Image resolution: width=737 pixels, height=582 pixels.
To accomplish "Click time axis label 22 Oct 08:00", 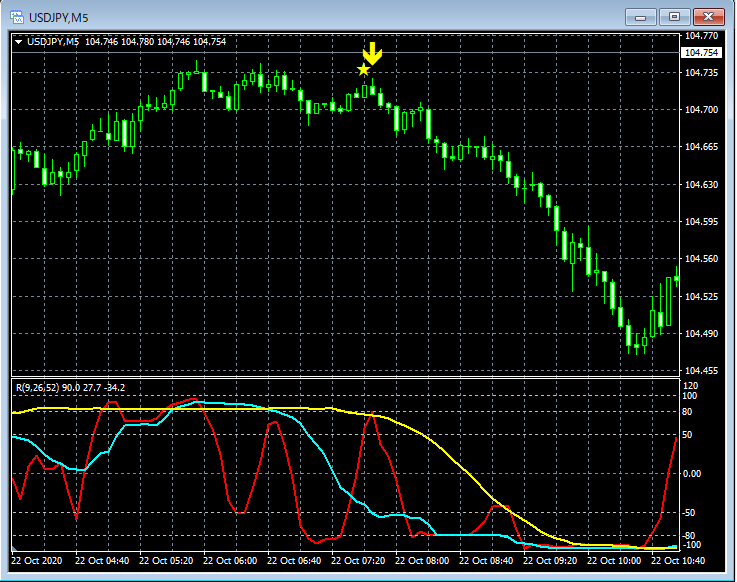I will coord(422,560).
